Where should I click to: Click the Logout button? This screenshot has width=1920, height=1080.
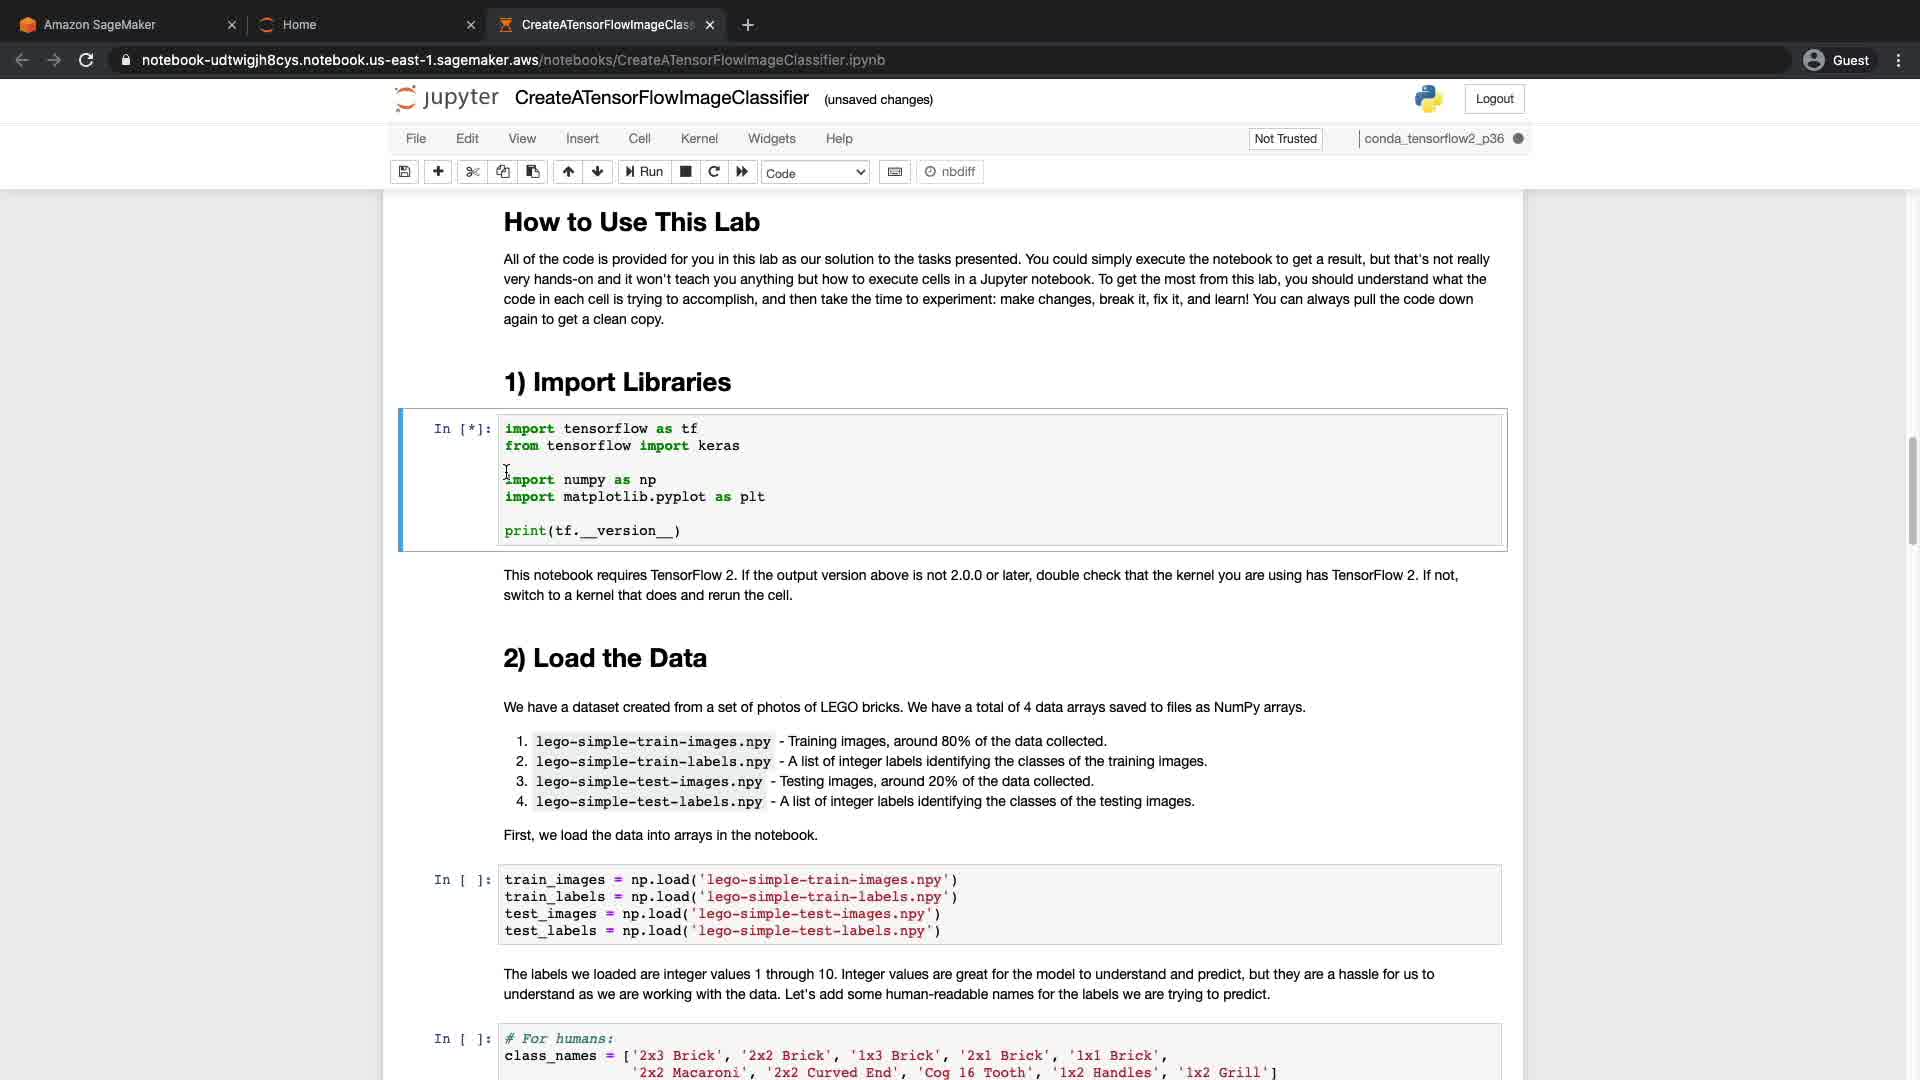point(1494,99)
